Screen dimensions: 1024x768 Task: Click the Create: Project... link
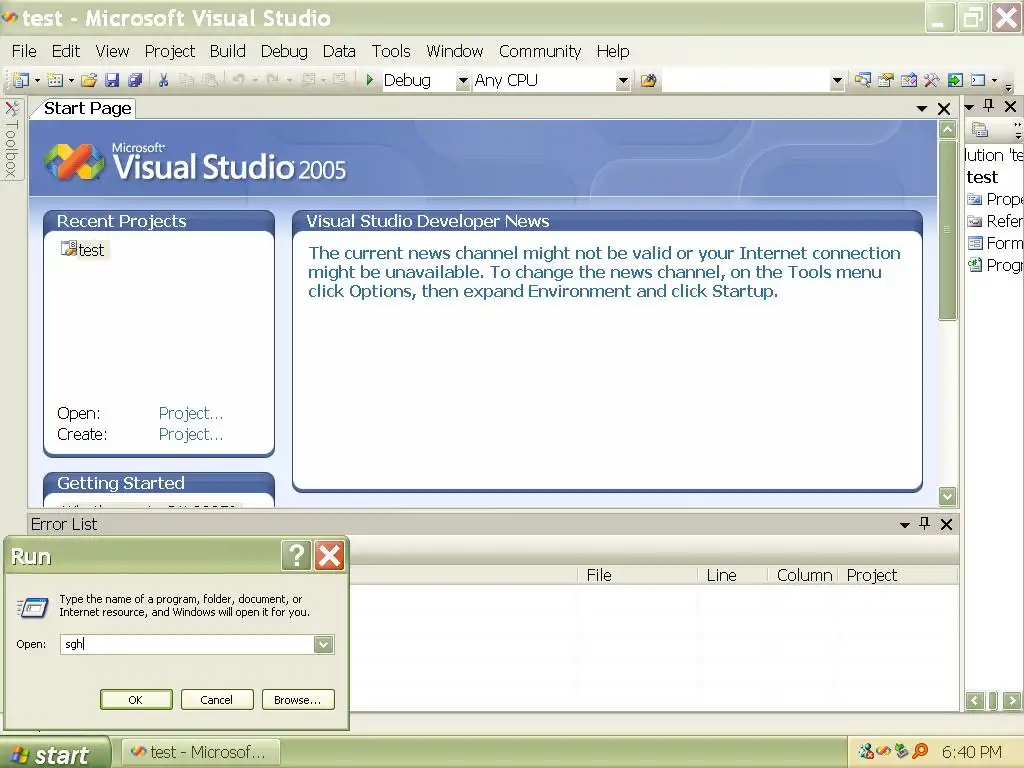coord(191,434)
